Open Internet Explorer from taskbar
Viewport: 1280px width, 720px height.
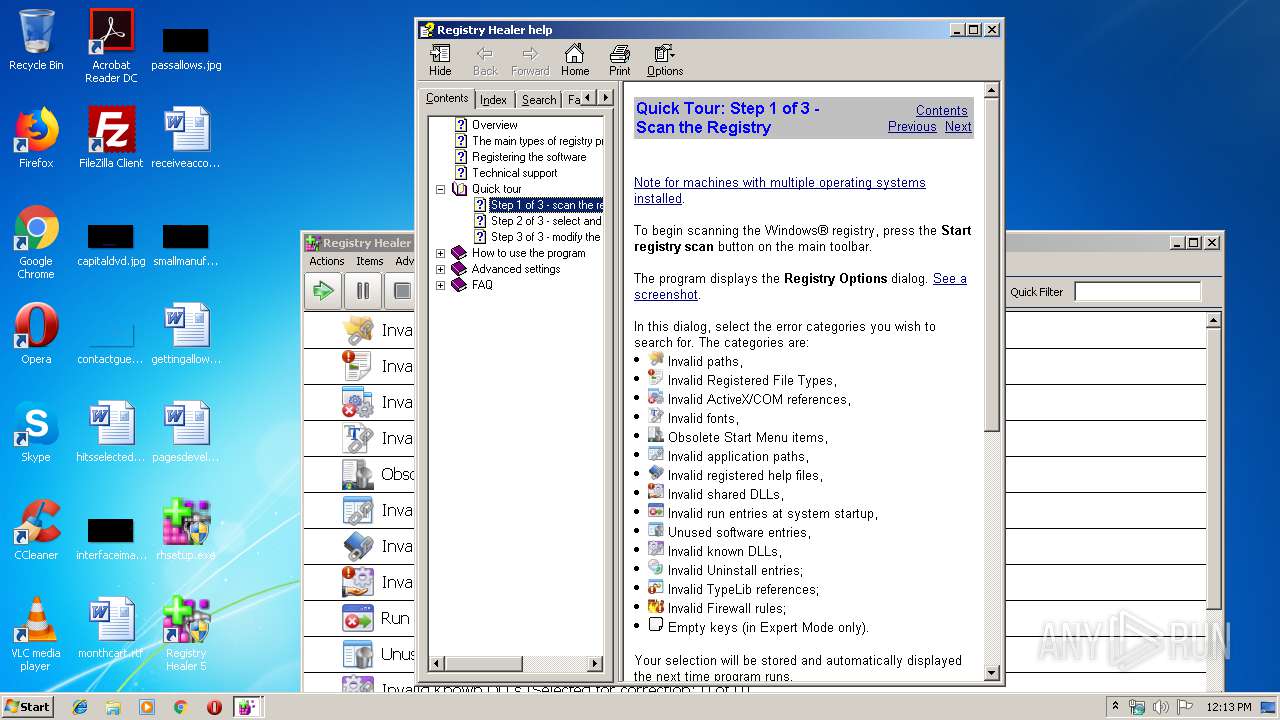click(x=80, y=707)
